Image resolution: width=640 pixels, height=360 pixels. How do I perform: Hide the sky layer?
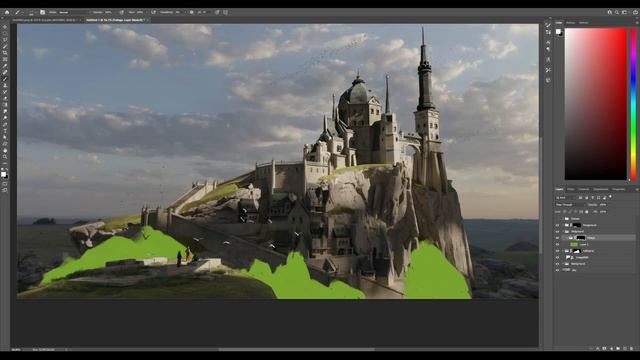pyautogui.click(x=558, y=270)
